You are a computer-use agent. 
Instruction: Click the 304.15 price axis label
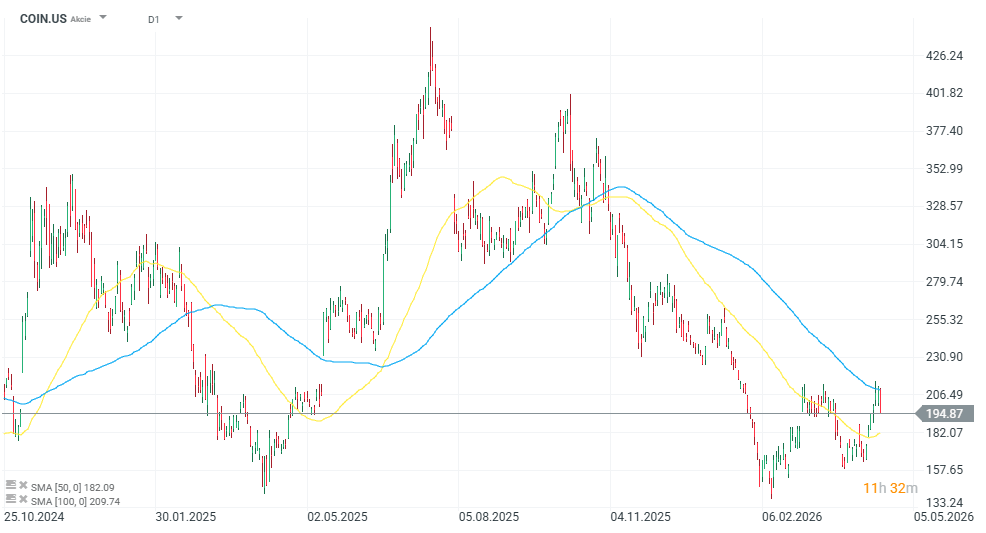pyautogui.click(x=943, y=244)
